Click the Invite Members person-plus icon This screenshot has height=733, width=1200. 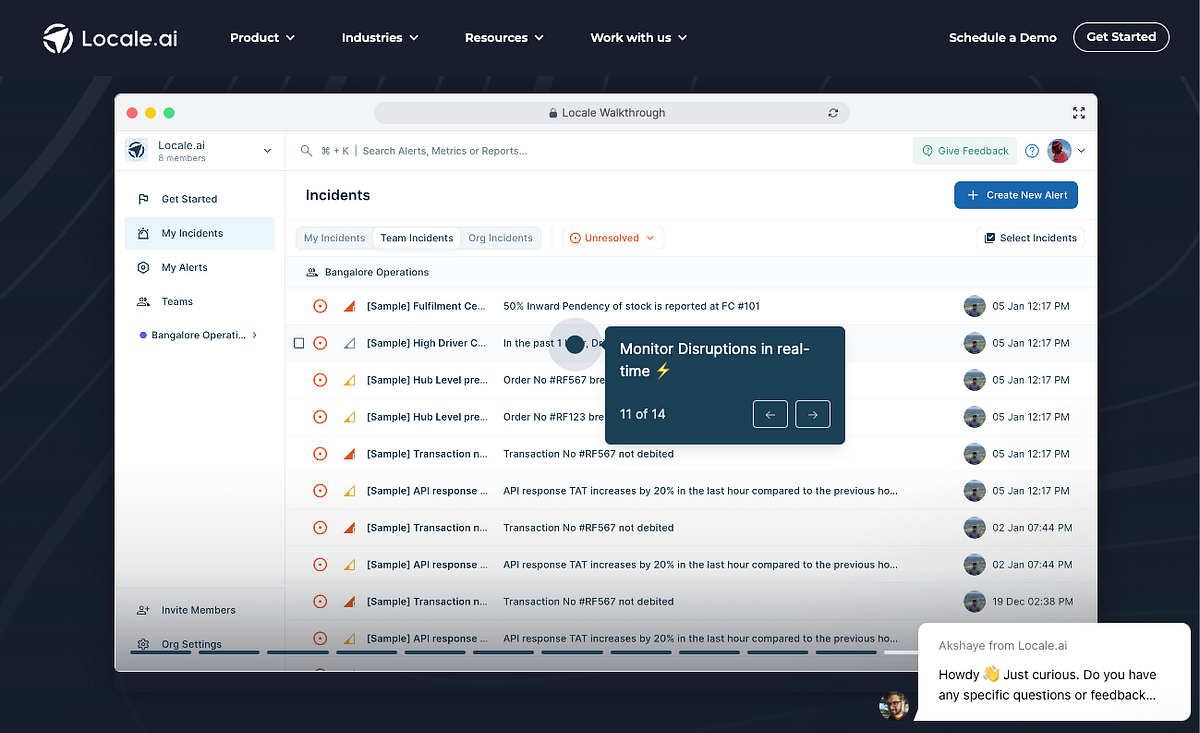tap(143, 610)
